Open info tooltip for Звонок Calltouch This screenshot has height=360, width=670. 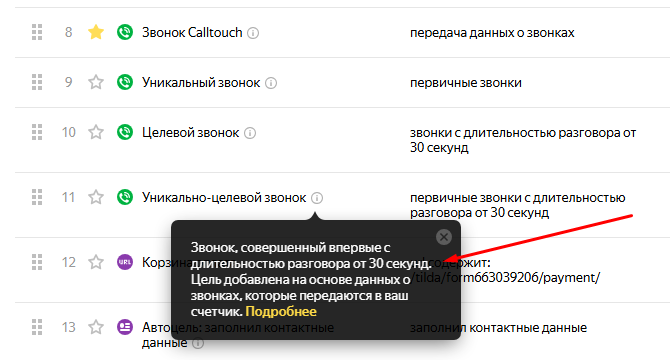[x=253, y=33]
